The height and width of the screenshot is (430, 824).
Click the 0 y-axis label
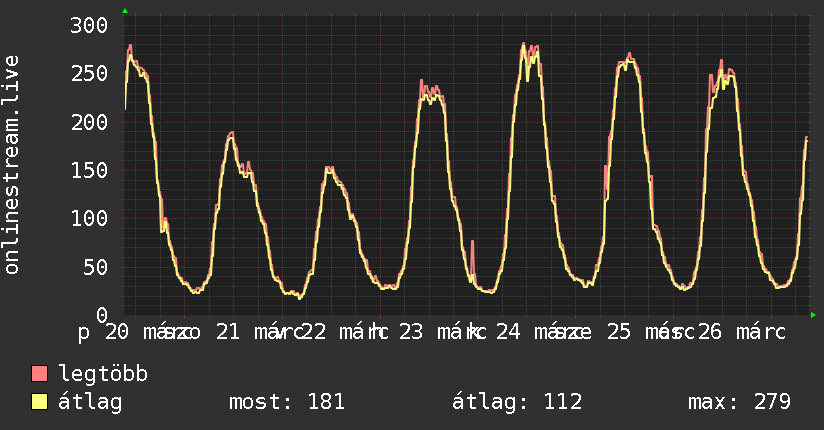pos(102,315)
